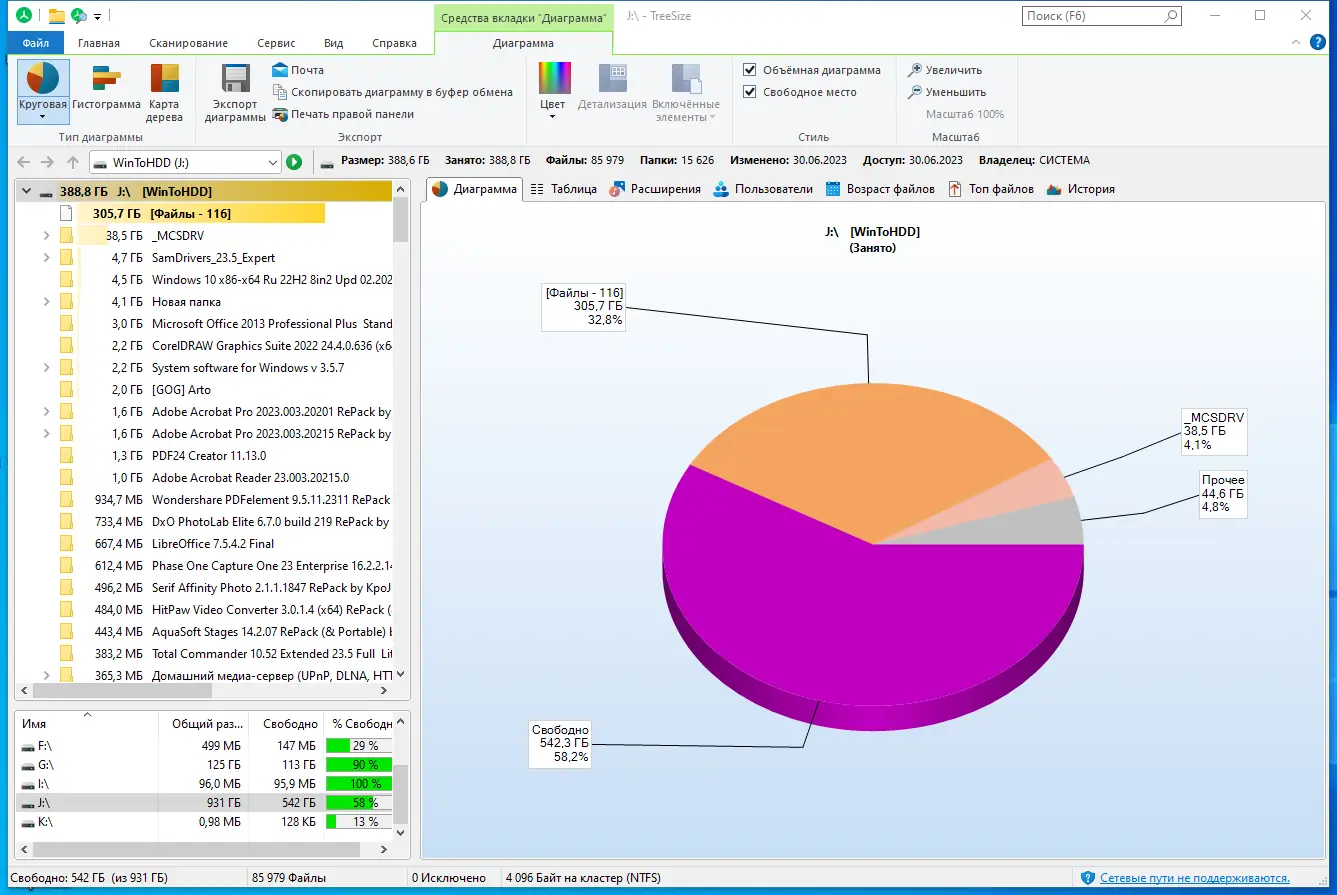Switch to Гистограмма chart type
The height and width of the screenshot is (895, 1337).
click(x=106, y=85)
